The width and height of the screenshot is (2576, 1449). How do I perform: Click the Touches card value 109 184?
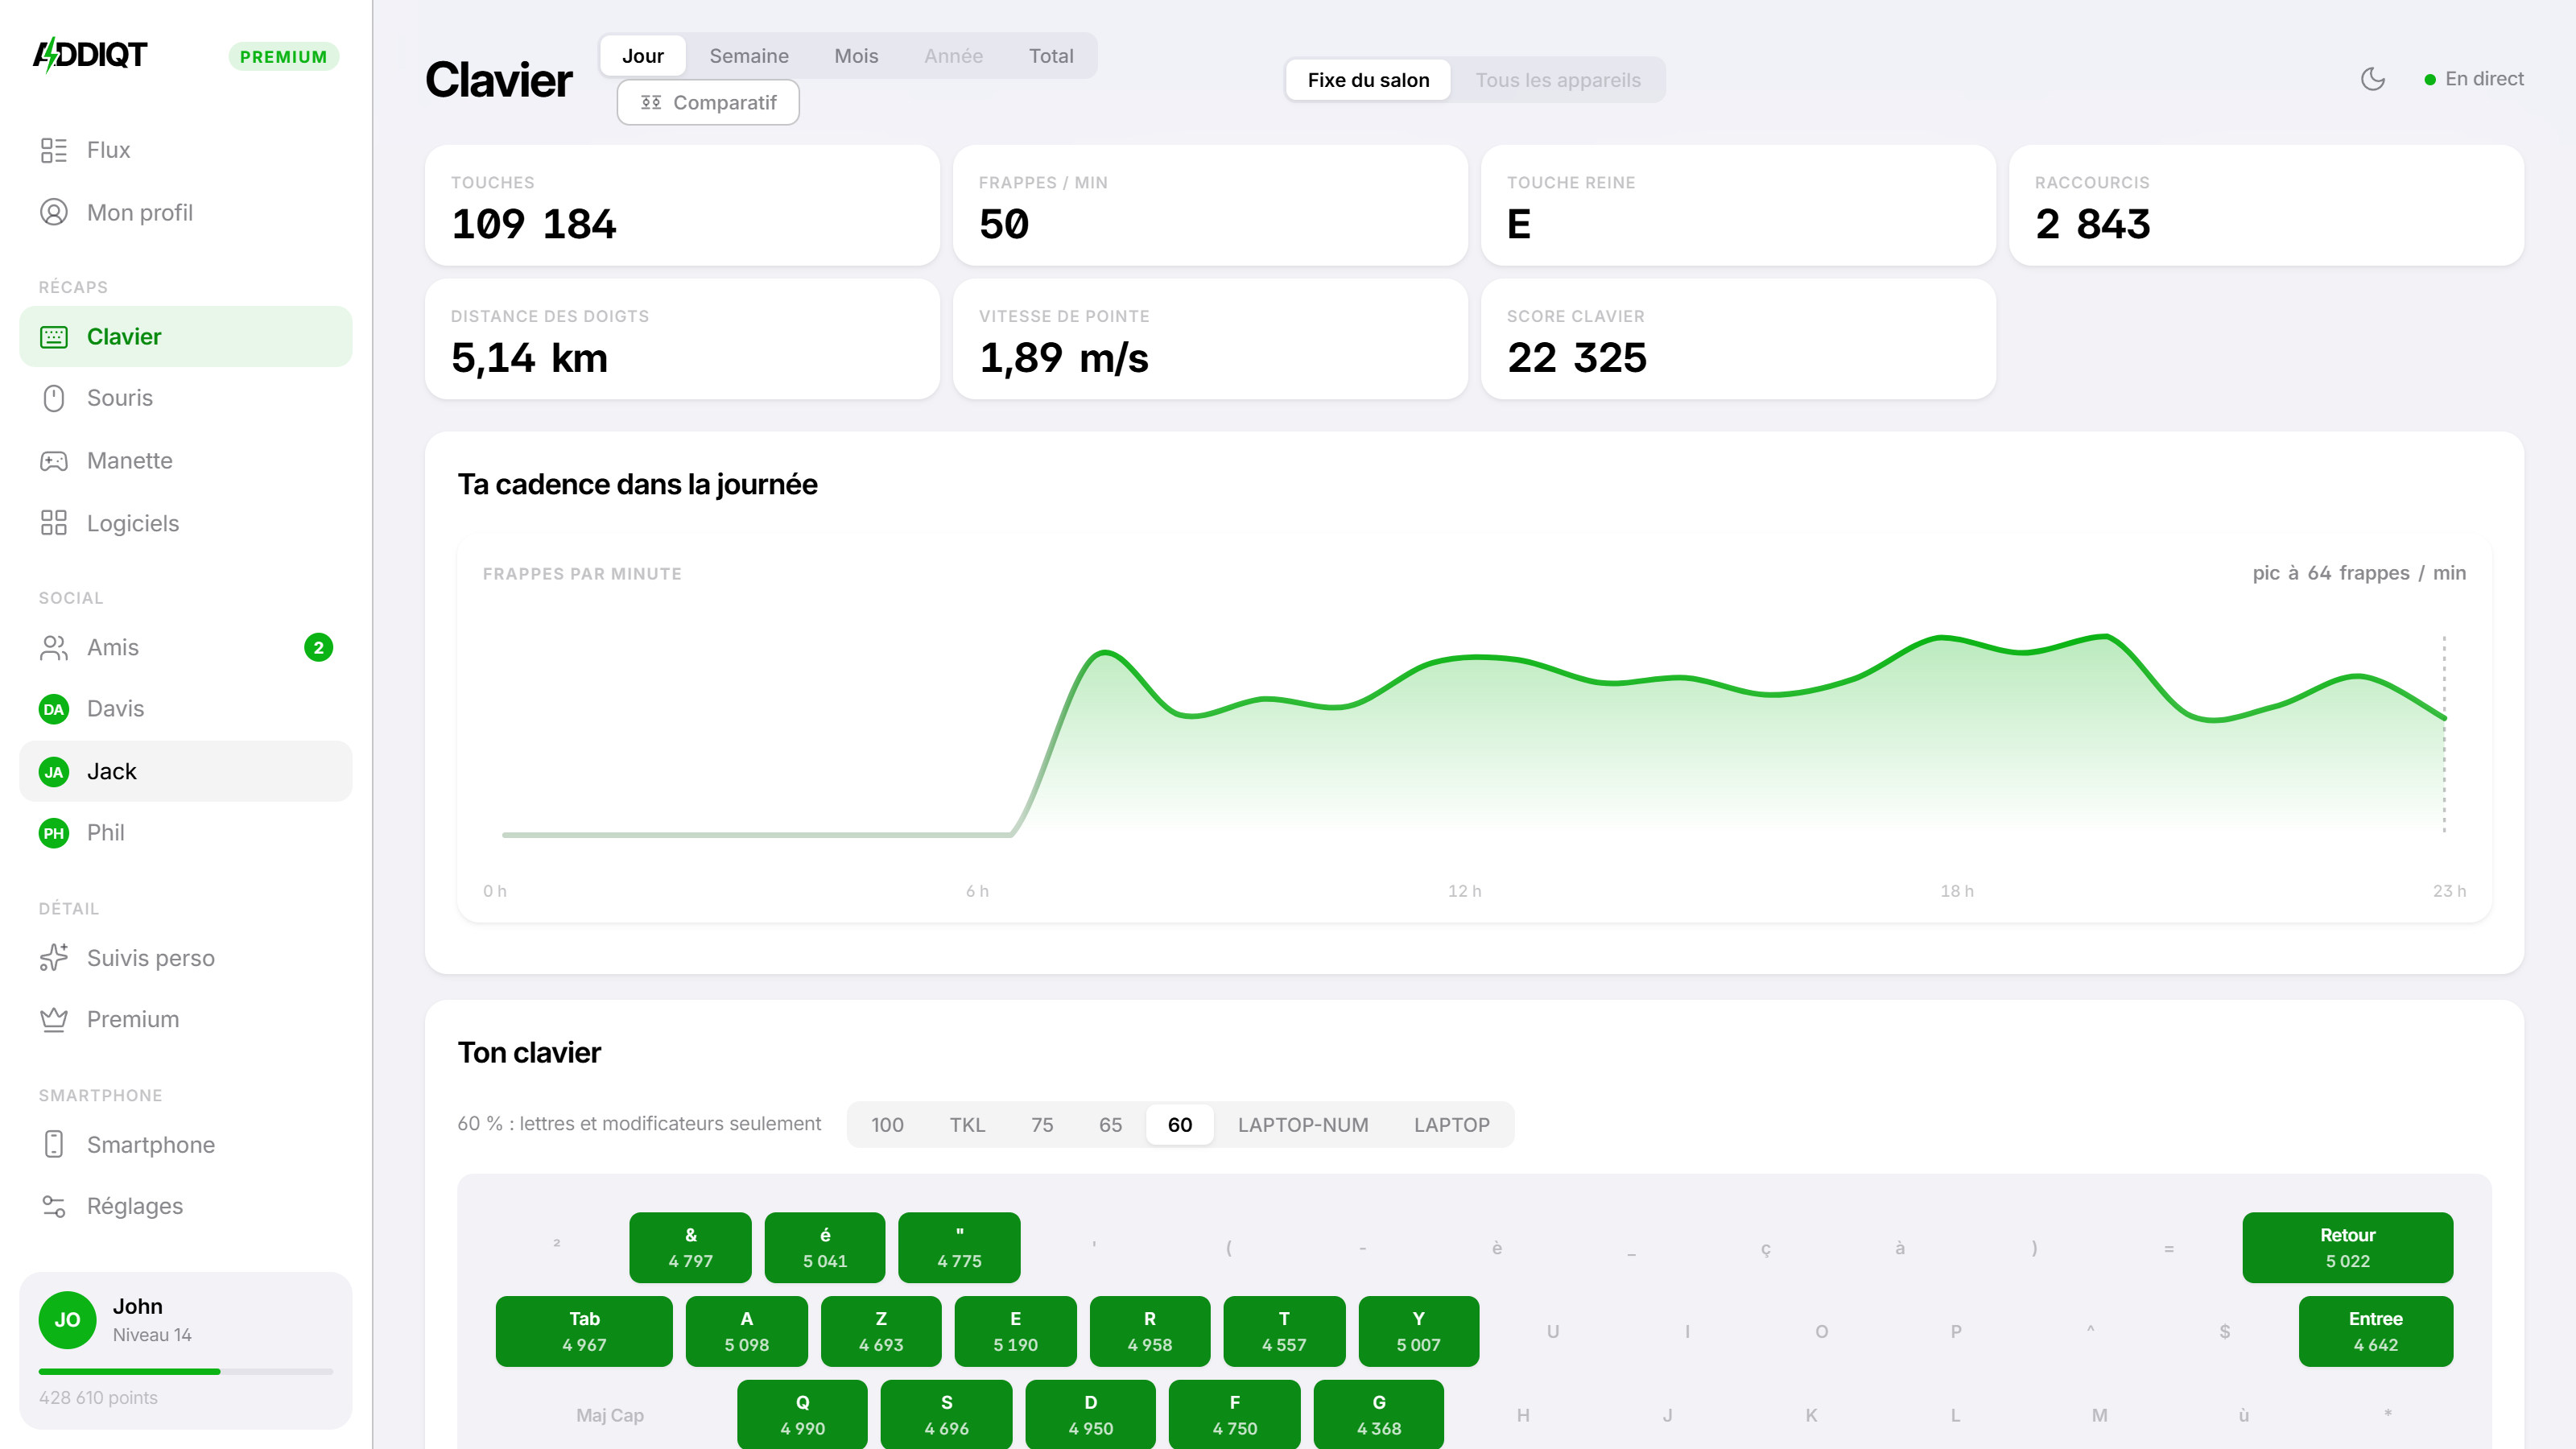click(x=533, y=224)
